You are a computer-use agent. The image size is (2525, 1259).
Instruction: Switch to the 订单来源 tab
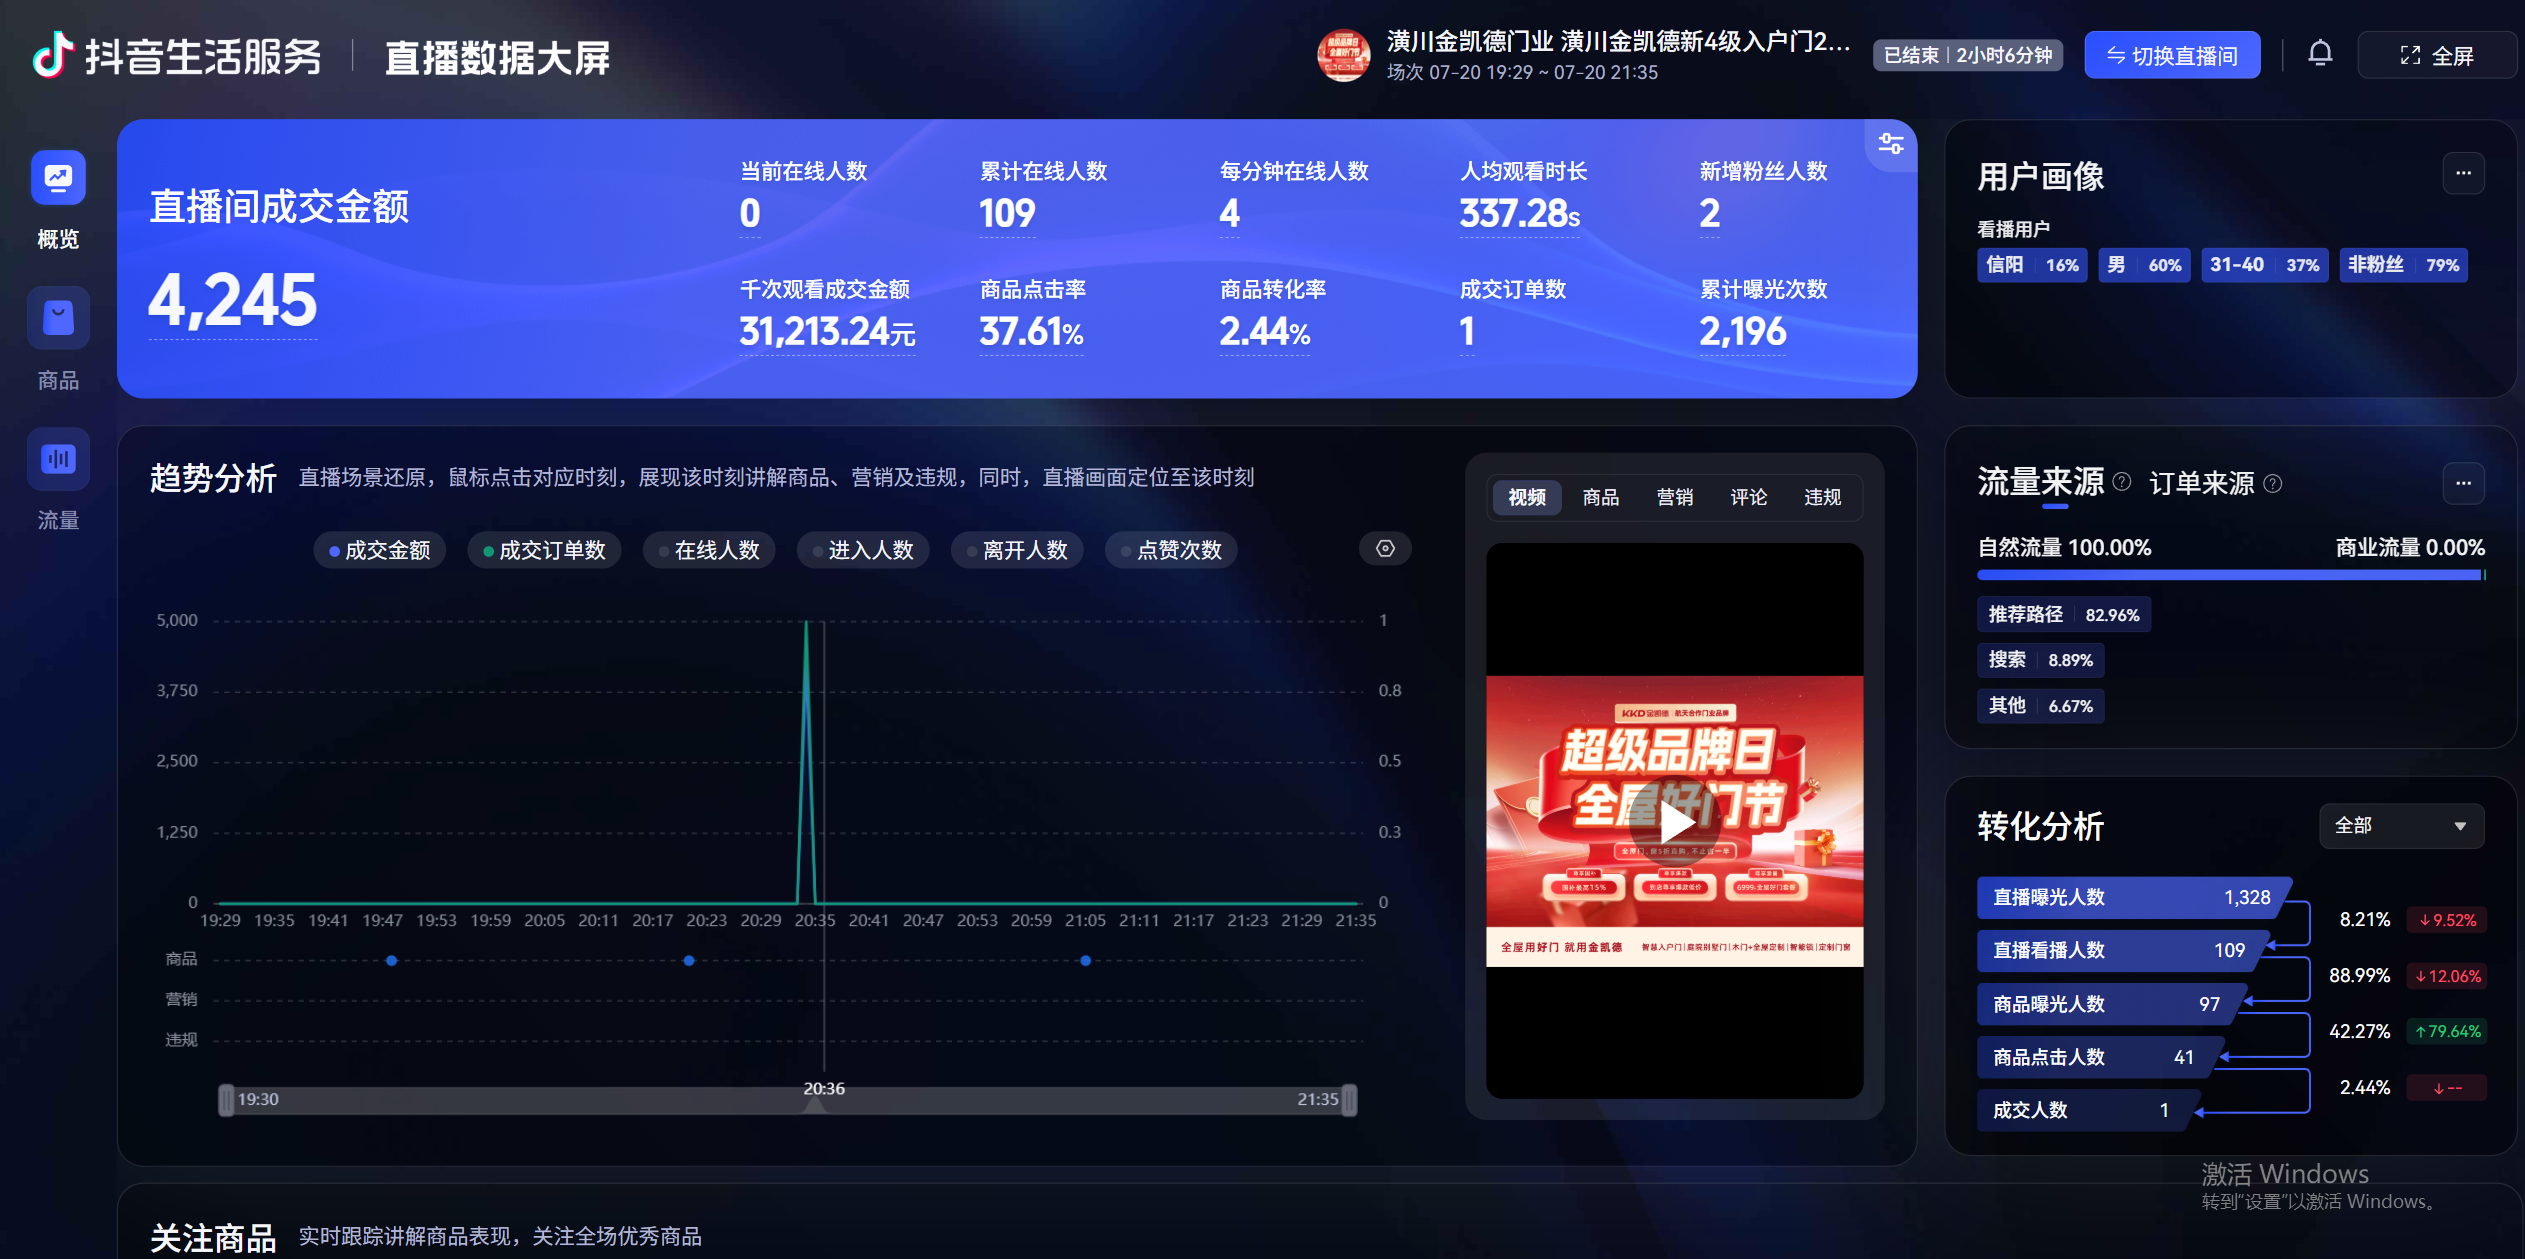2201,484
